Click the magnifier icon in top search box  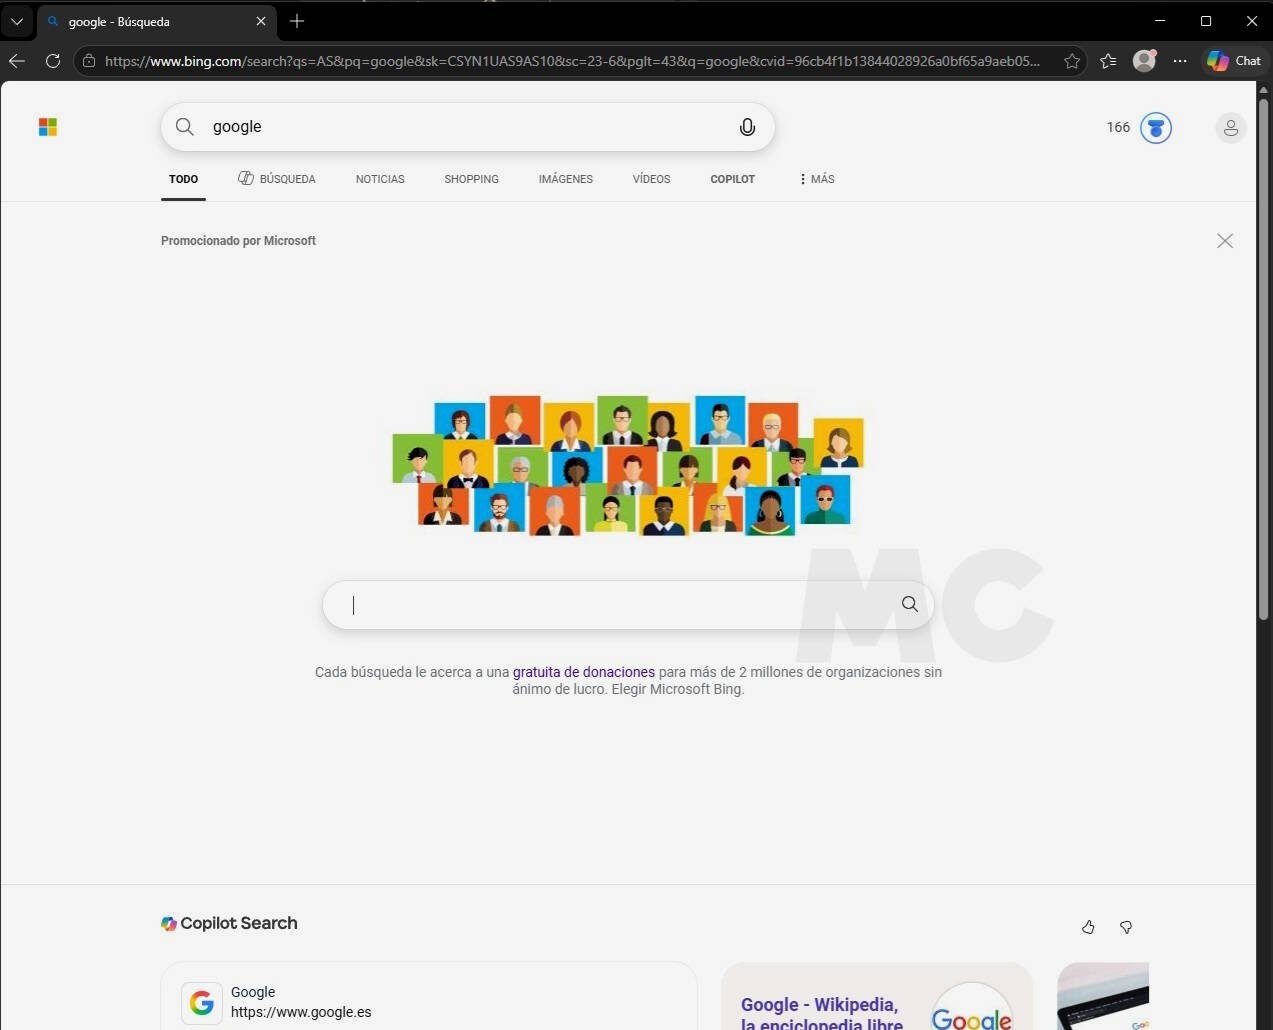coord(185,127)
